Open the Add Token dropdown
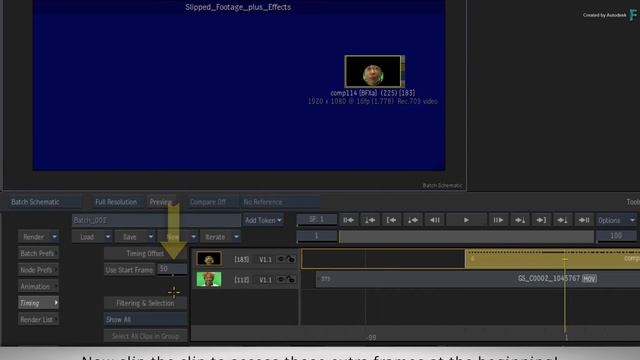The height and width of the screenshot is (360, 640). point(263,220)
